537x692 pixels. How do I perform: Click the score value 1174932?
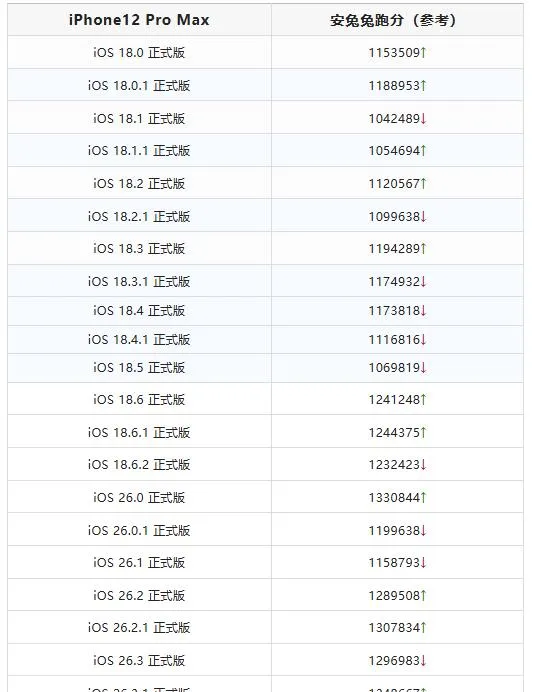pyautogui.click(x=394, y=282)
